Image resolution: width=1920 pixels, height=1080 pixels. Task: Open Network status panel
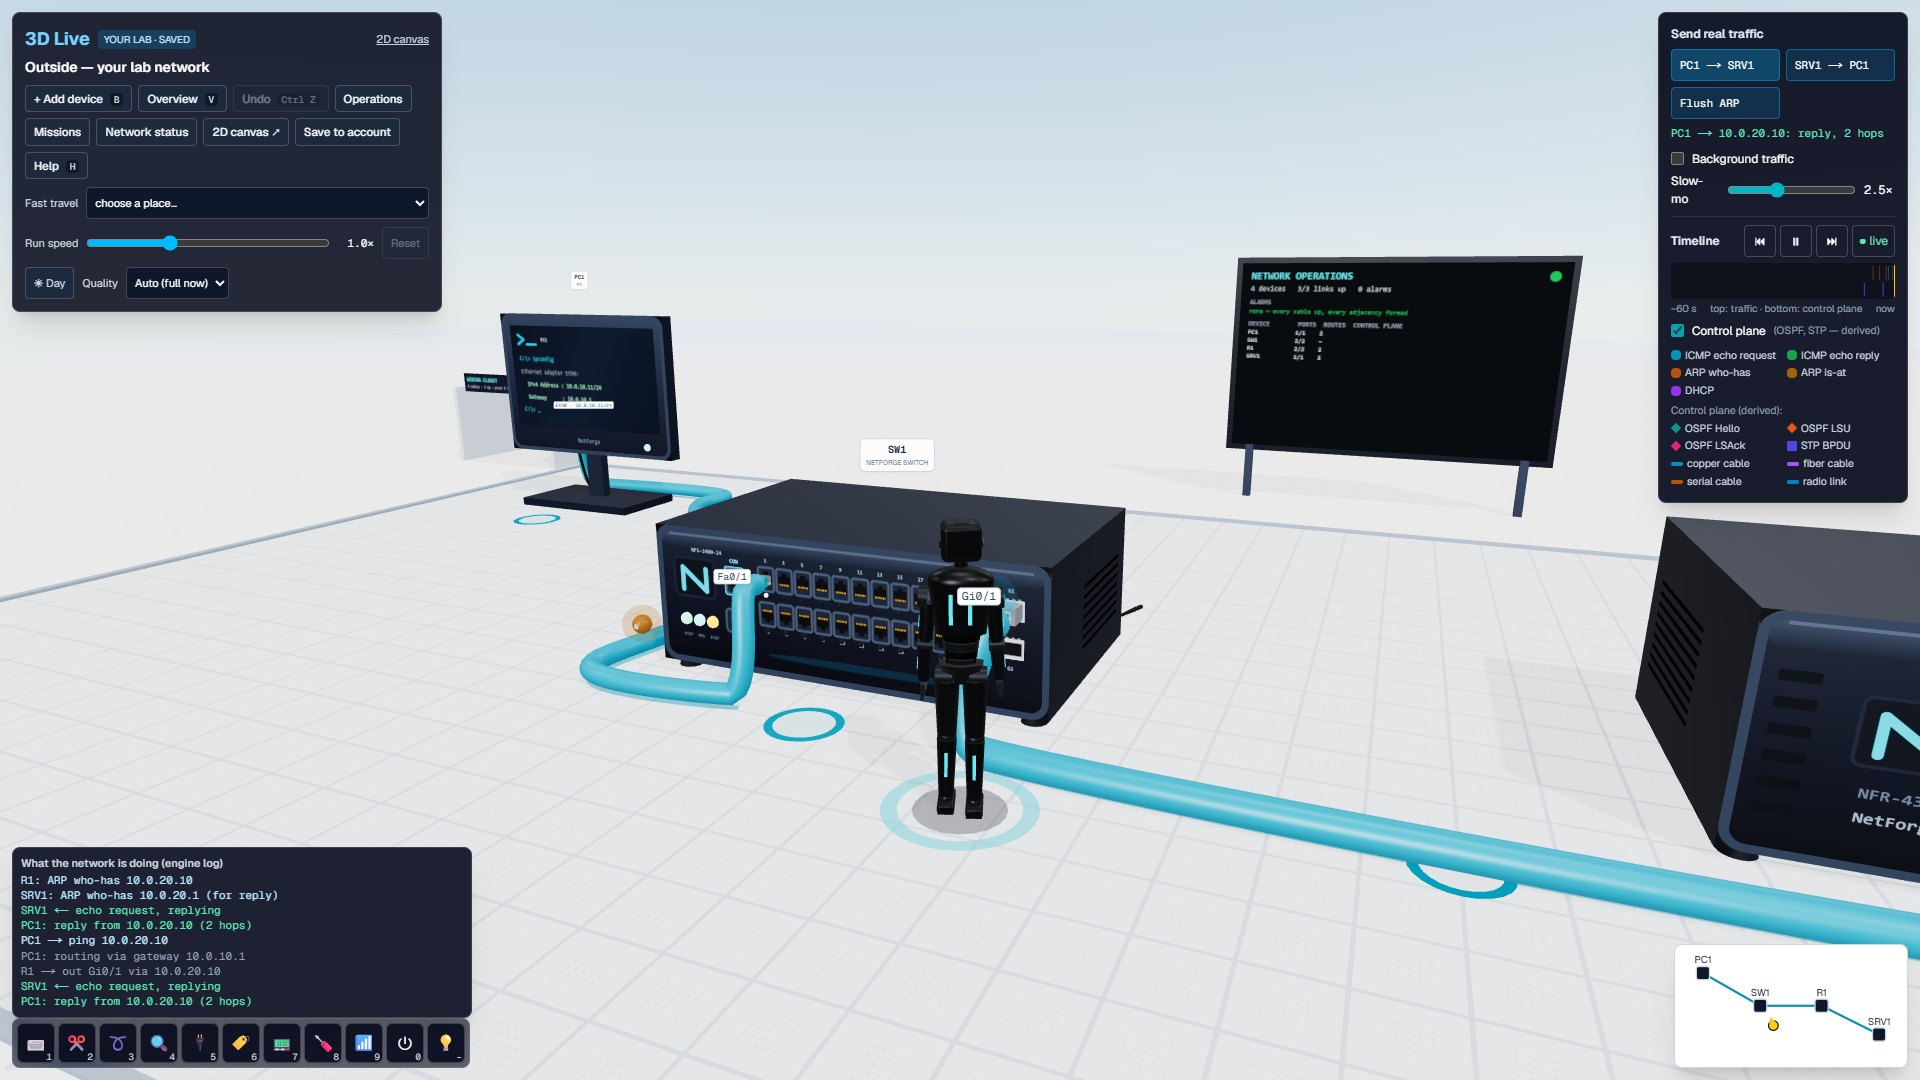point(147,132)
